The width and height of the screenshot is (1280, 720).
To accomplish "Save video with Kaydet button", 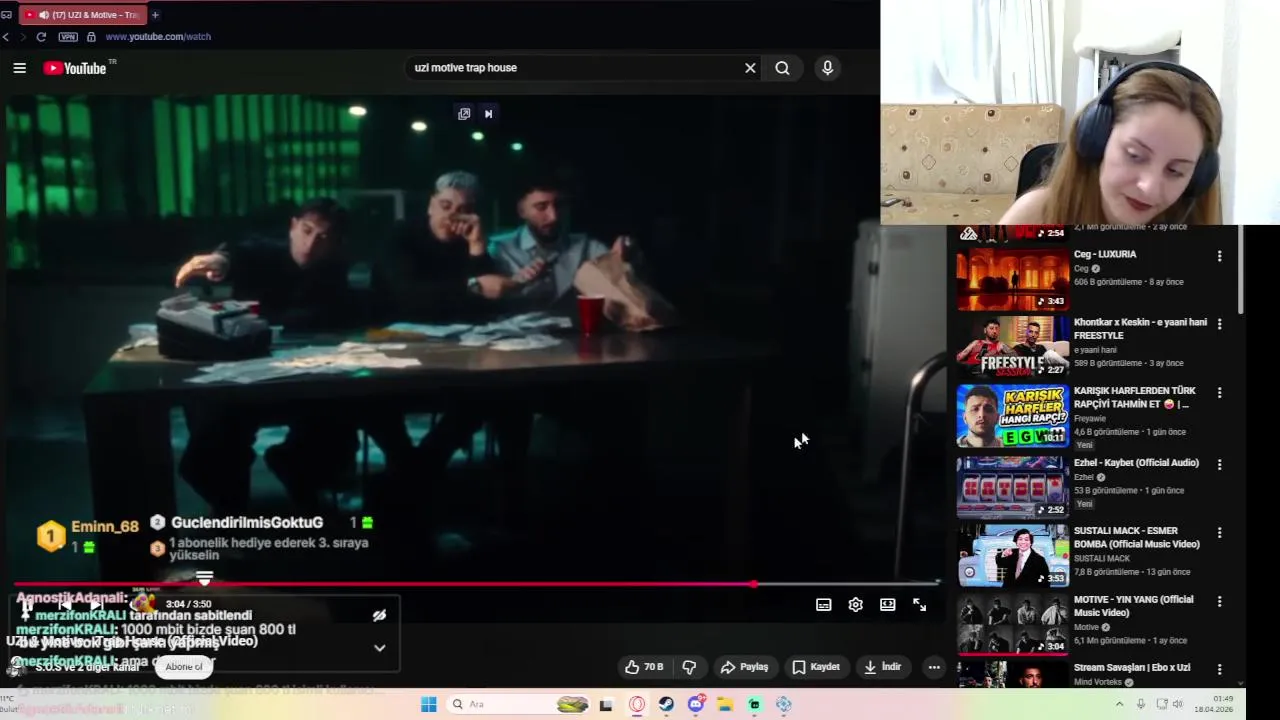I will (816, 667).
